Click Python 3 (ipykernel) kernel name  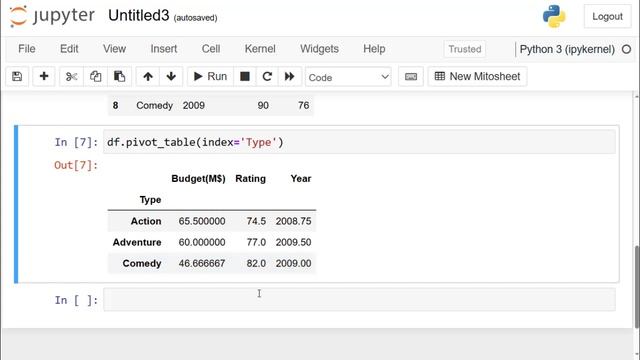point(567,49)
